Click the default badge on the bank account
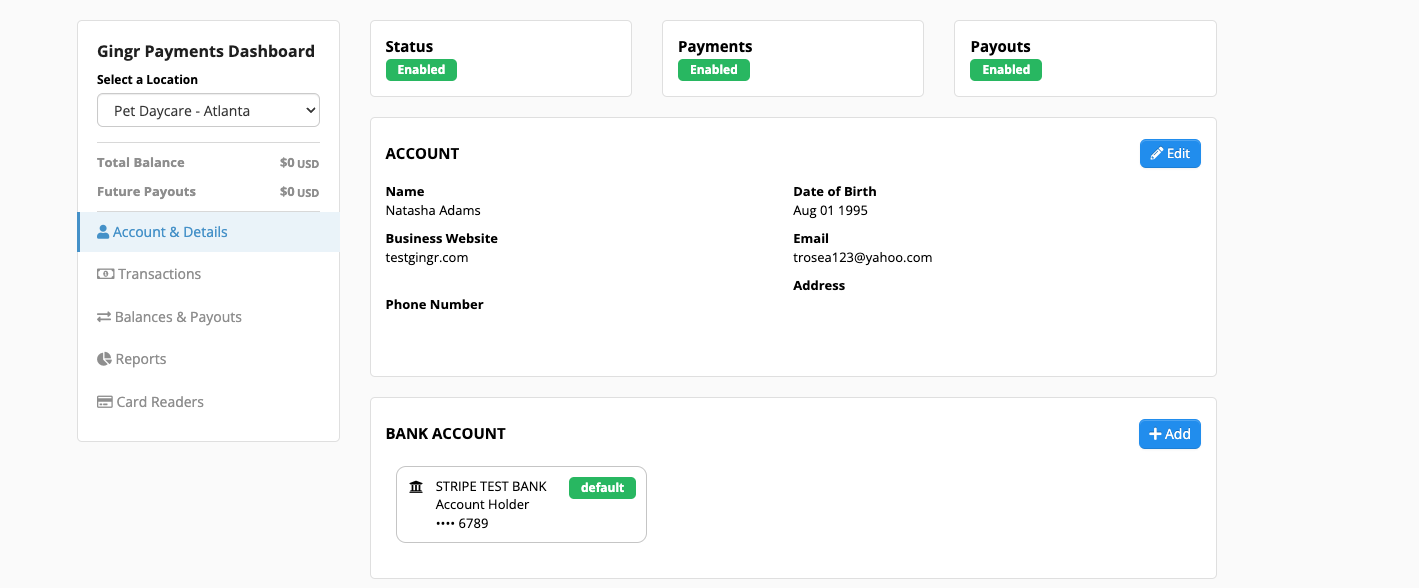 tap(602, 488)
